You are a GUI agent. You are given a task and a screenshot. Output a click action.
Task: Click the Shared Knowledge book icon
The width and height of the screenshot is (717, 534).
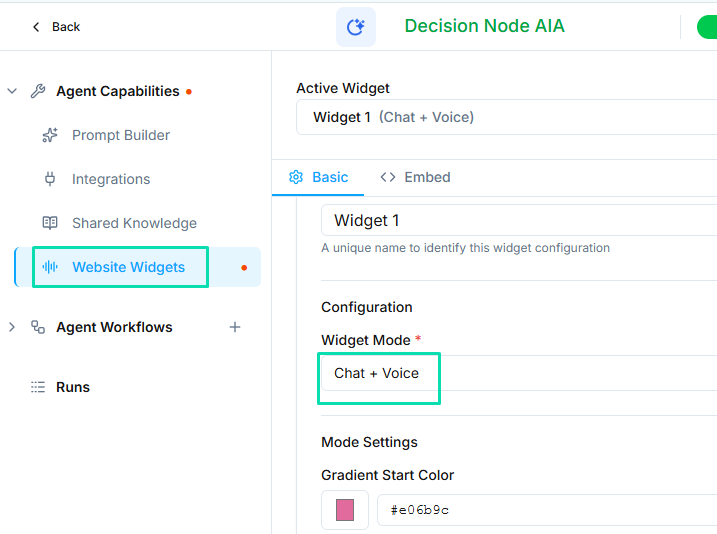point(50,223)
